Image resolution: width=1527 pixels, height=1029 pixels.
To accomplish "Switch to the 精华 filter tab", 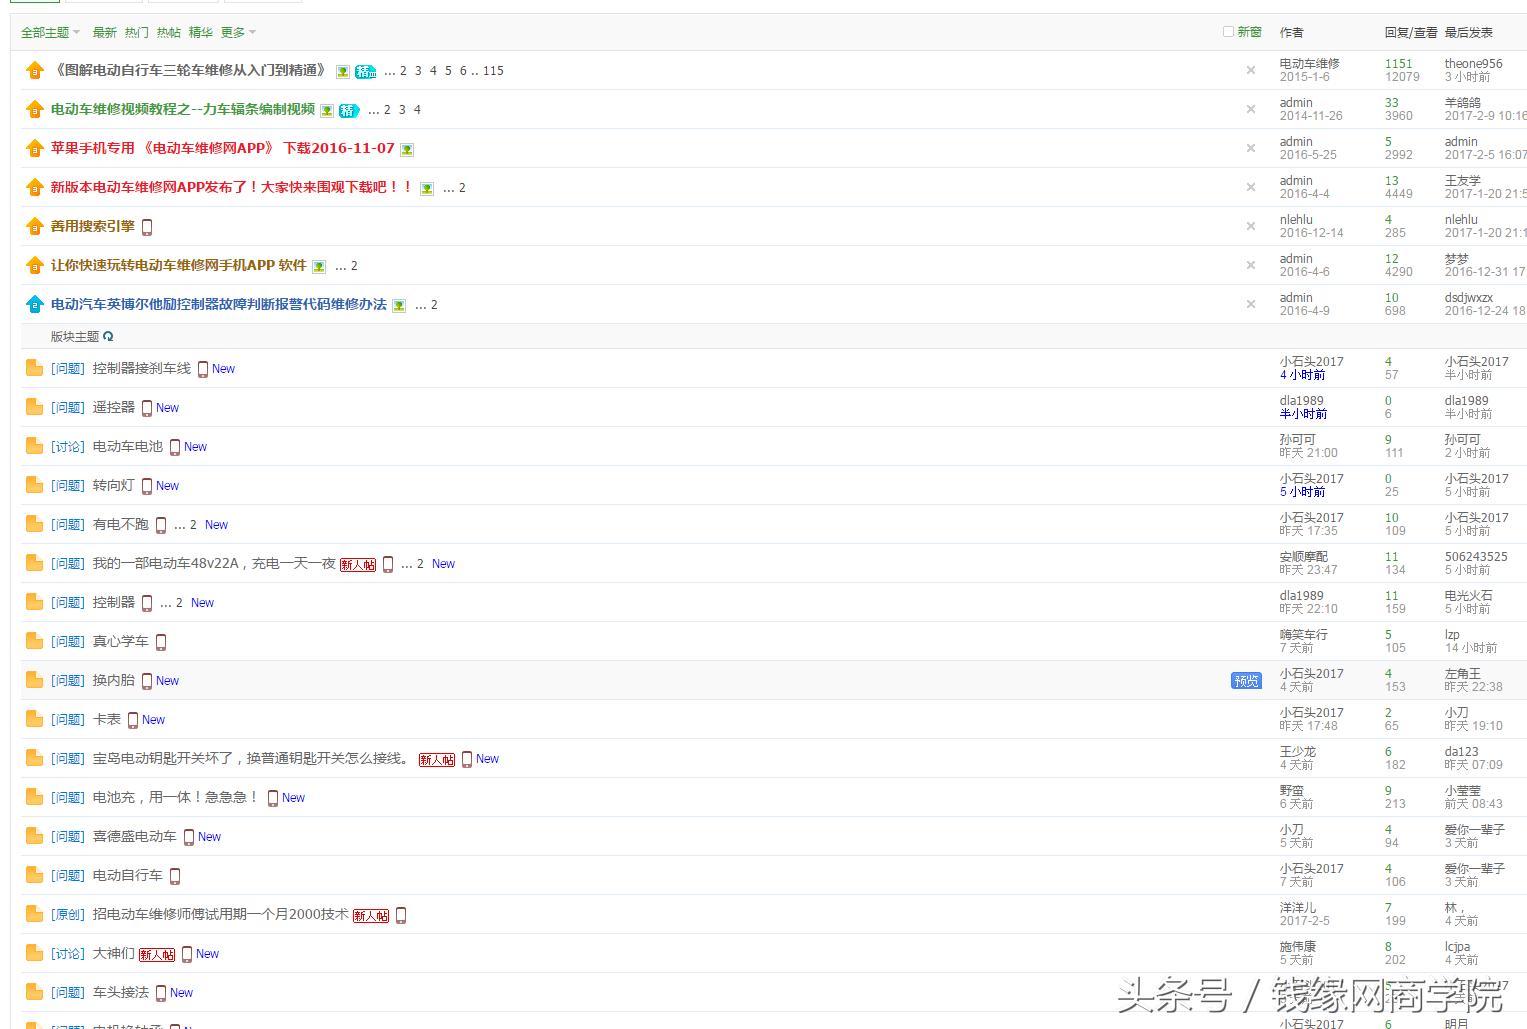I will (x=199, y=32).
